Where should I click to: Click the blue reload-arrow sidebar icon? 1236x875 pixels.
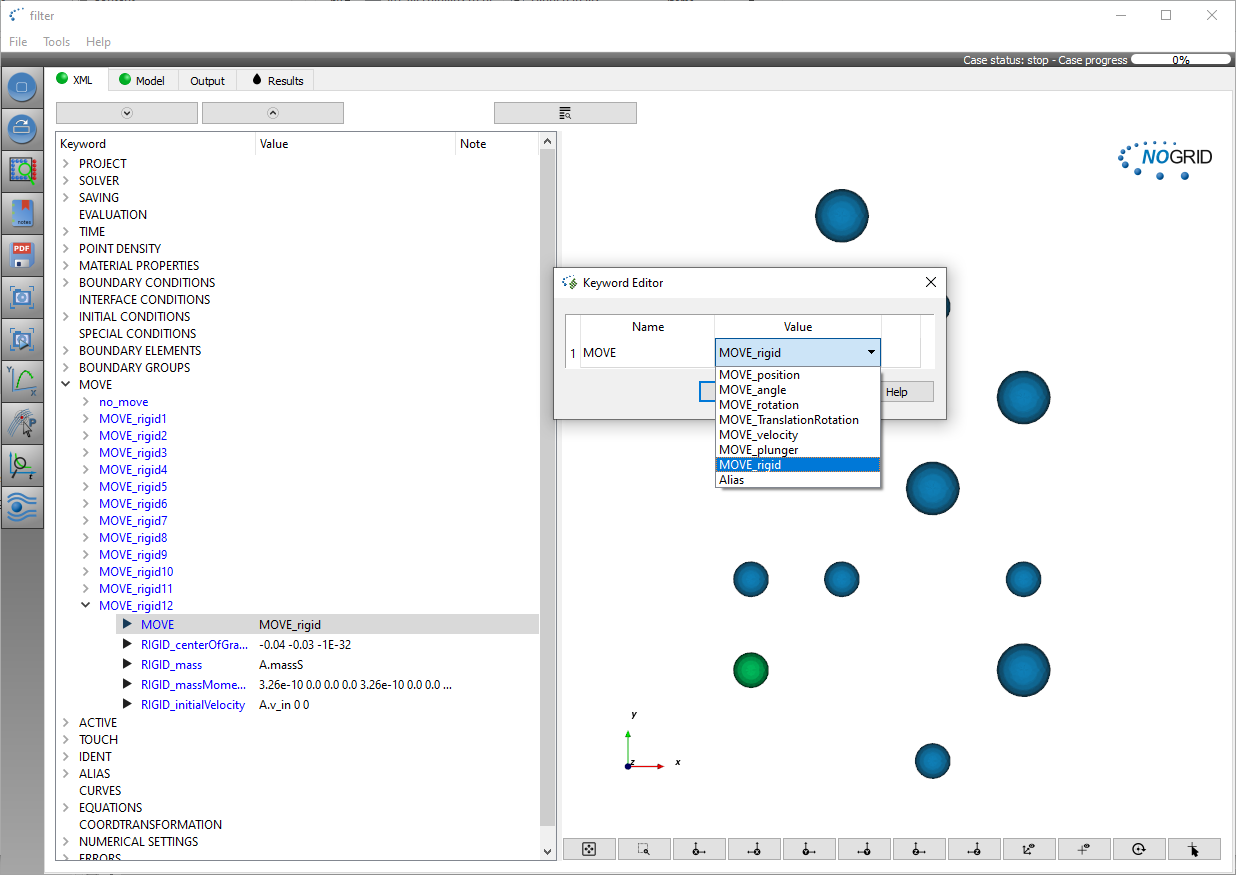[22, 129]
